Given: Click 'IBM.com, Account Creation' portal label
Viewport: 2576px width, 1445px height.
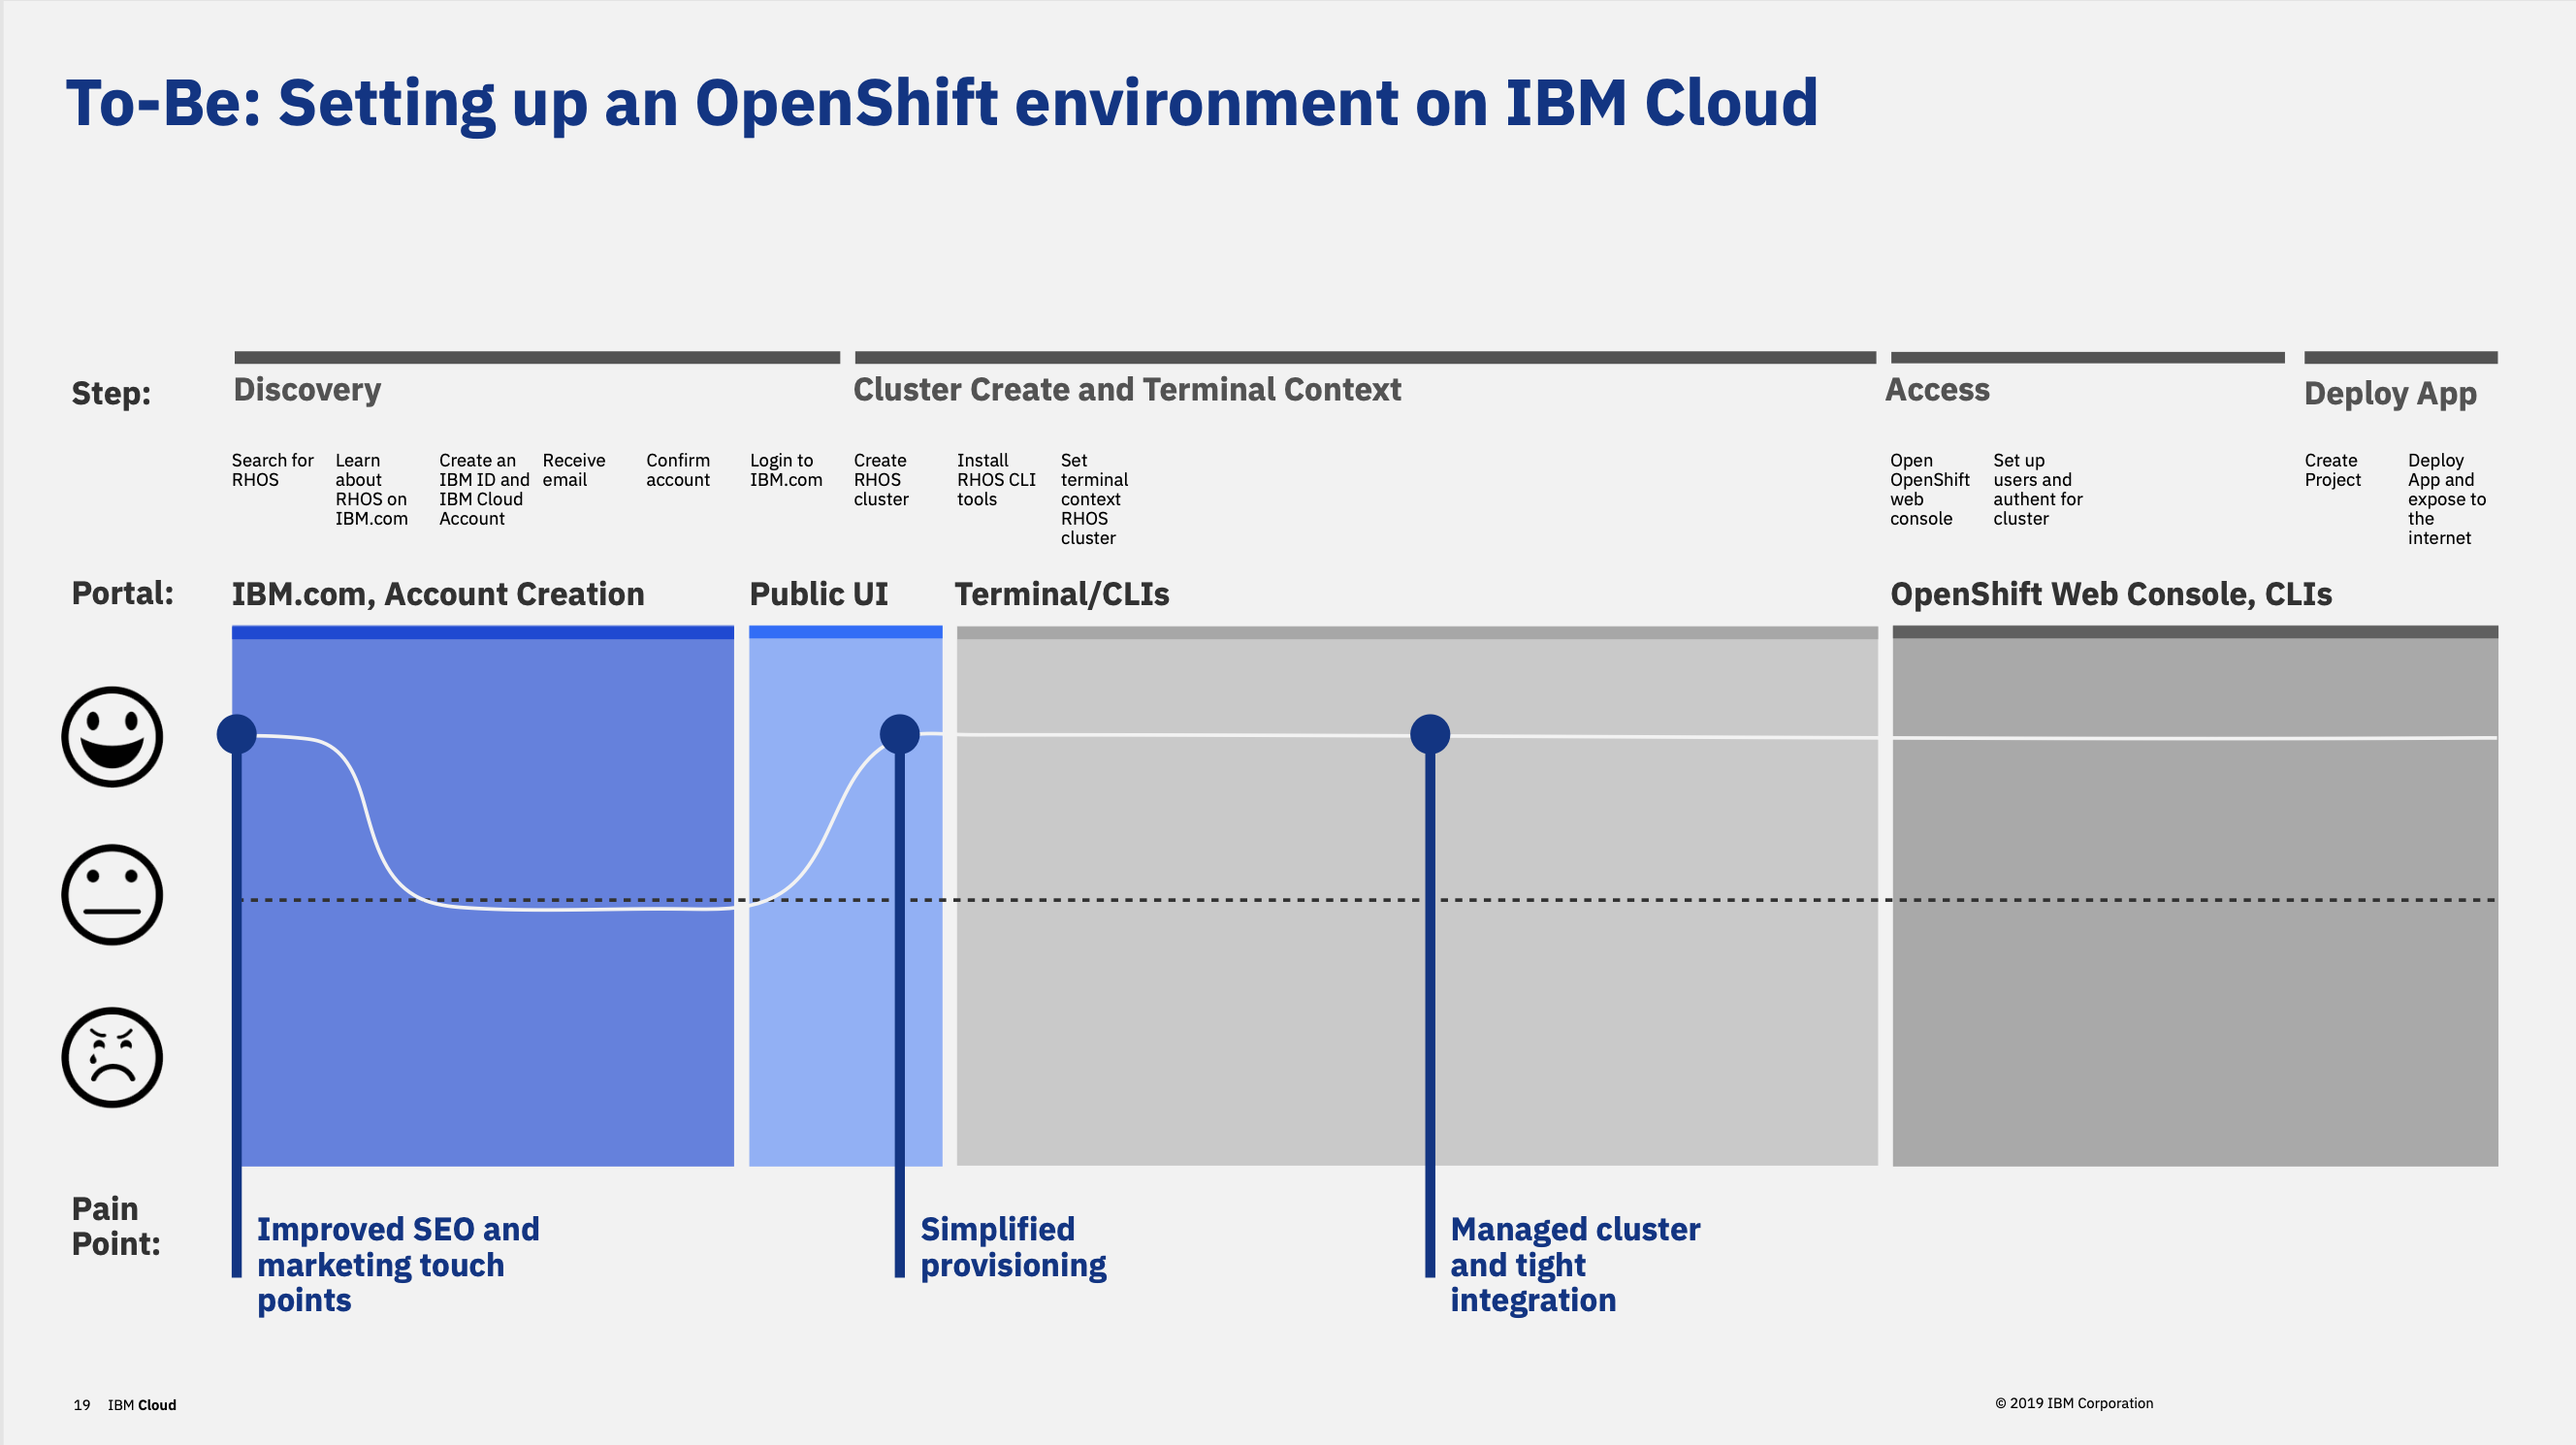Looking at the screenshot, I should point(438,594).
